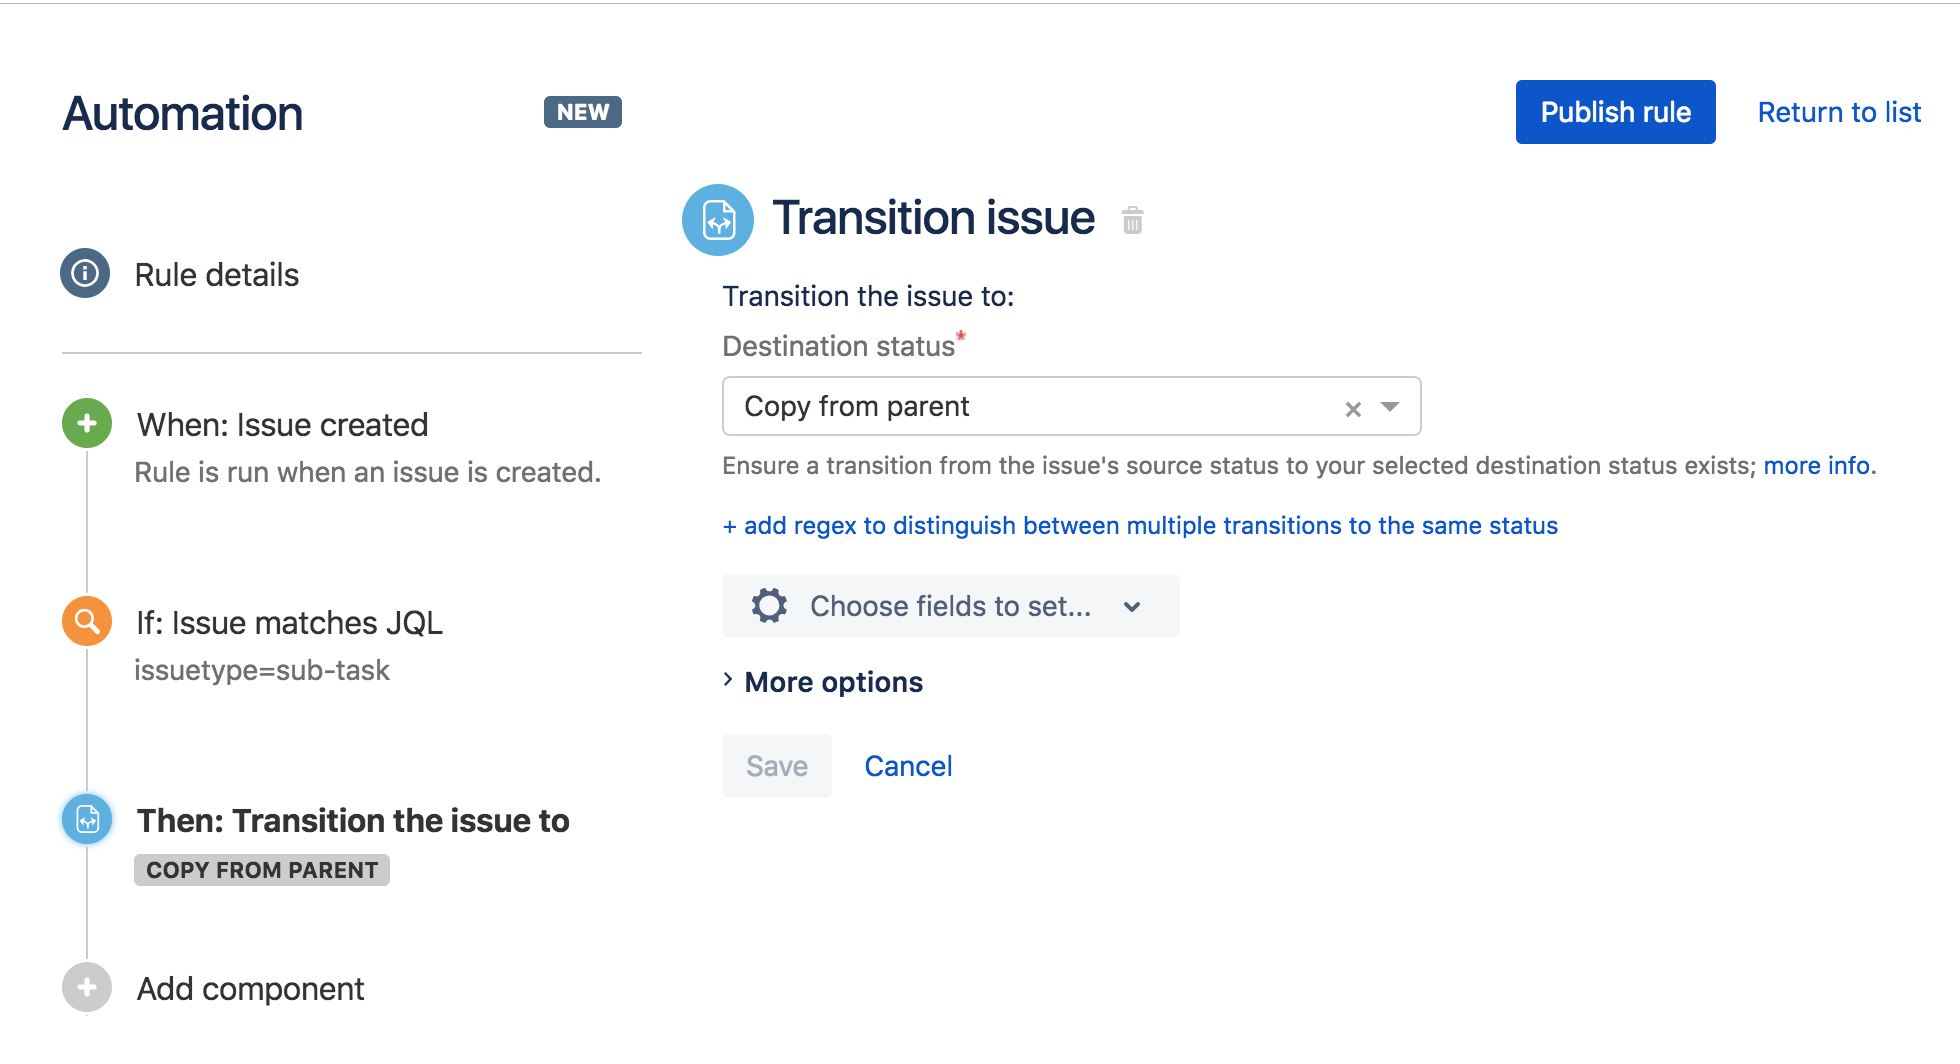Click the Publish rule button
This screenshot has width=1960, height=1064.
(x=1615, y=112)
